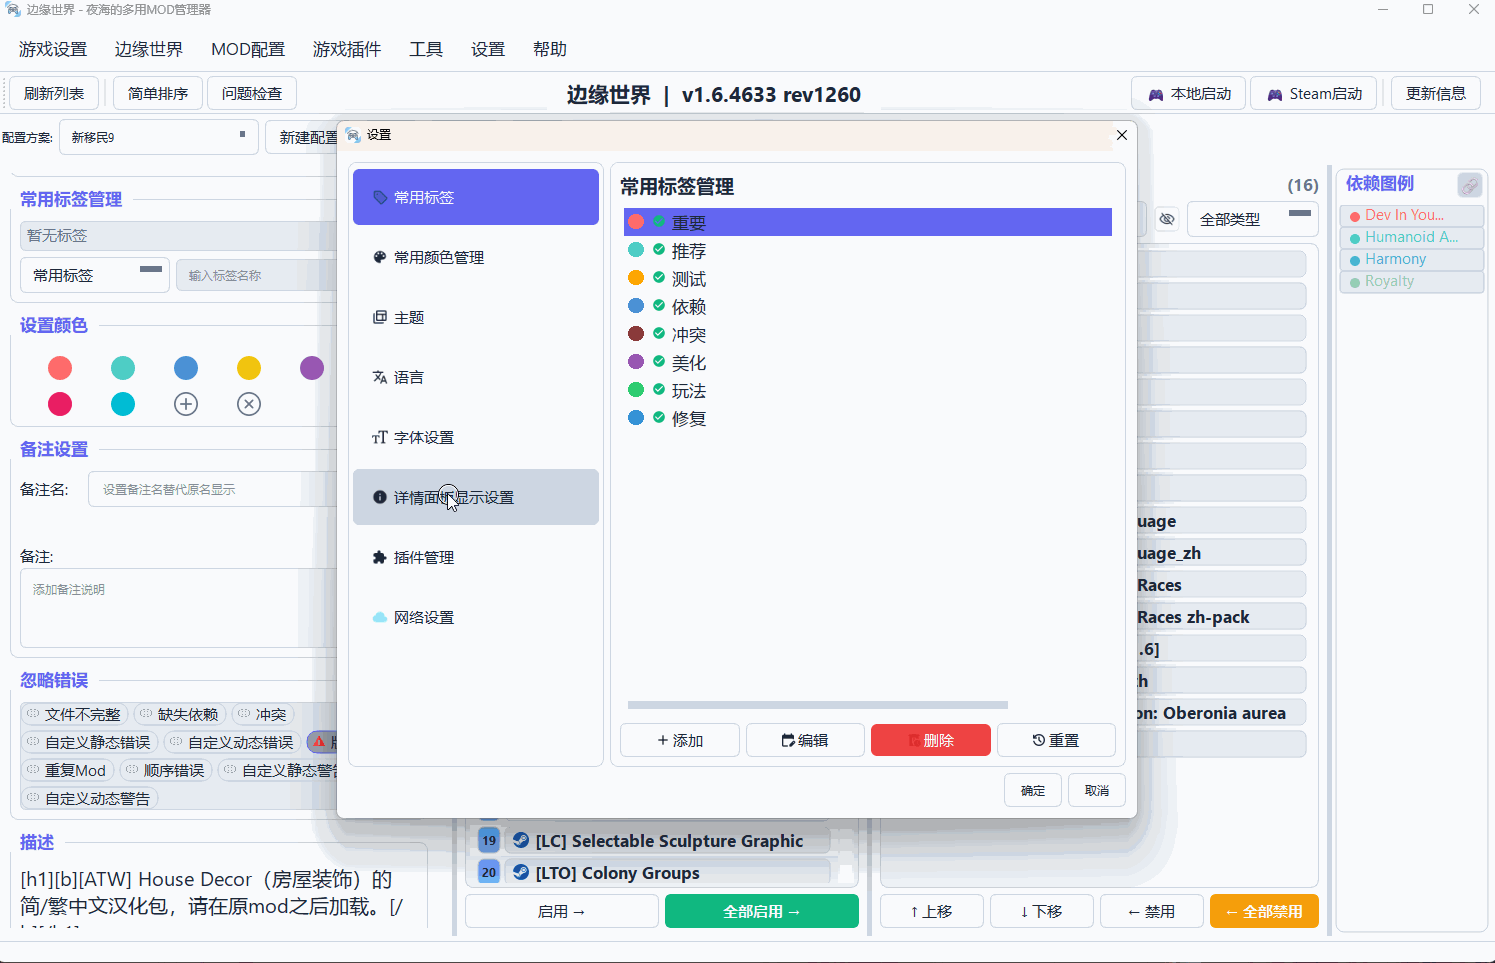Toggle the hidden-mods eye icon
The image size is (1495, 963).
(x=1167, y=218)
